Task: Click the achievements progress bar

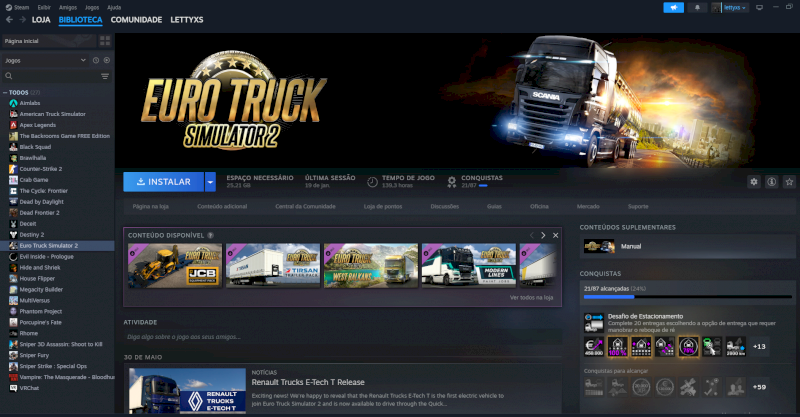Action: coord(688,297)
